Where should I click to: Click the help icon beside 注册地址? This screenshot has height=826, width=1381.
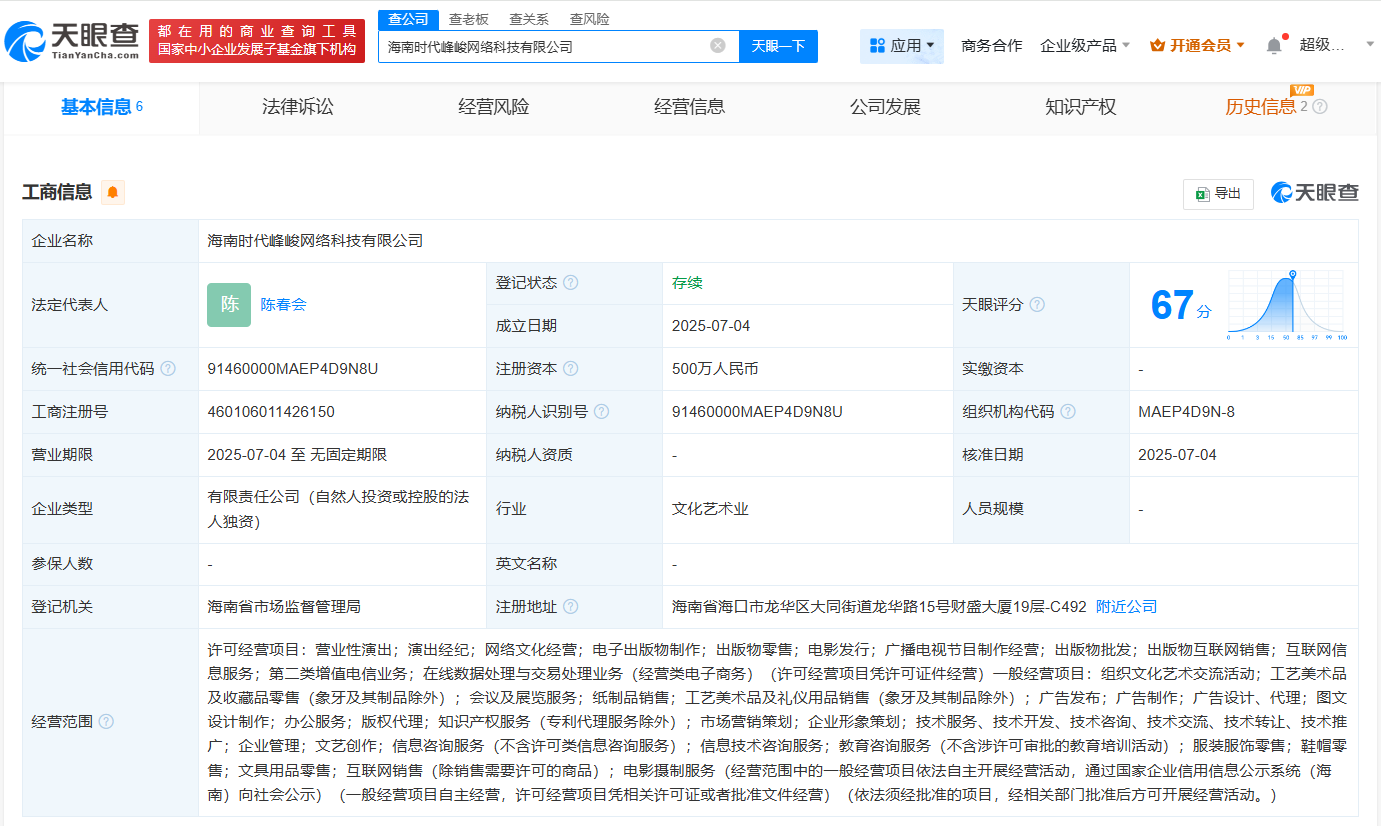[x=570, y=607]
